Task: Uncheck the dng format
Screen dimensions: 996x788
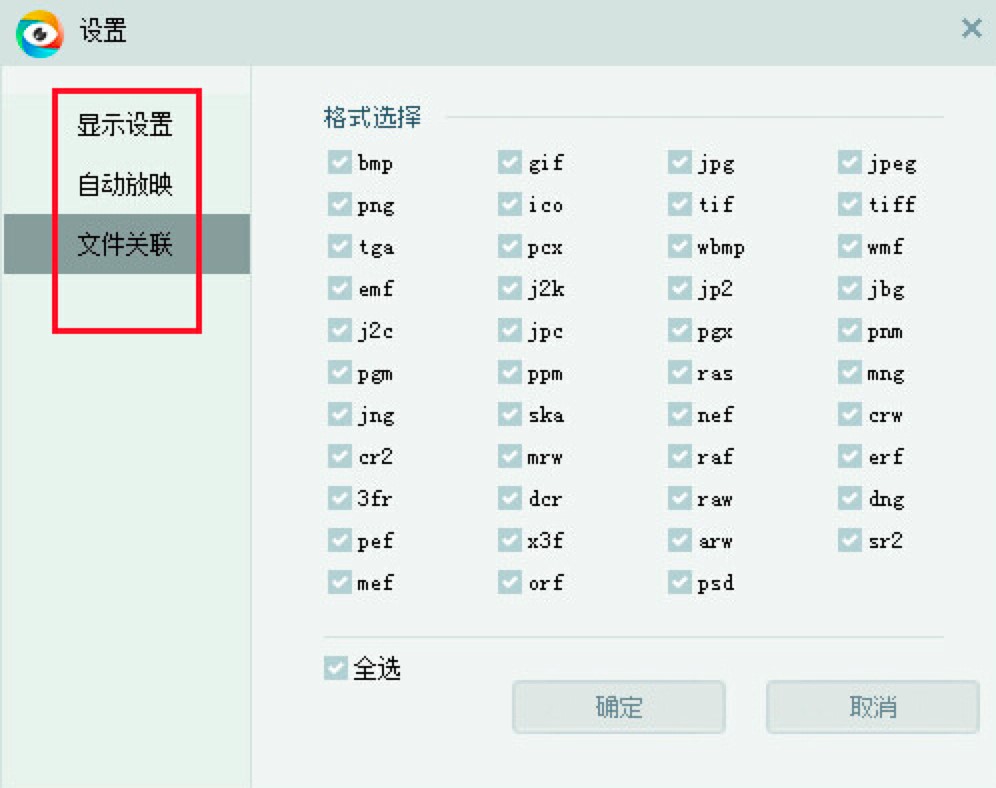Action: pos(850,498)
